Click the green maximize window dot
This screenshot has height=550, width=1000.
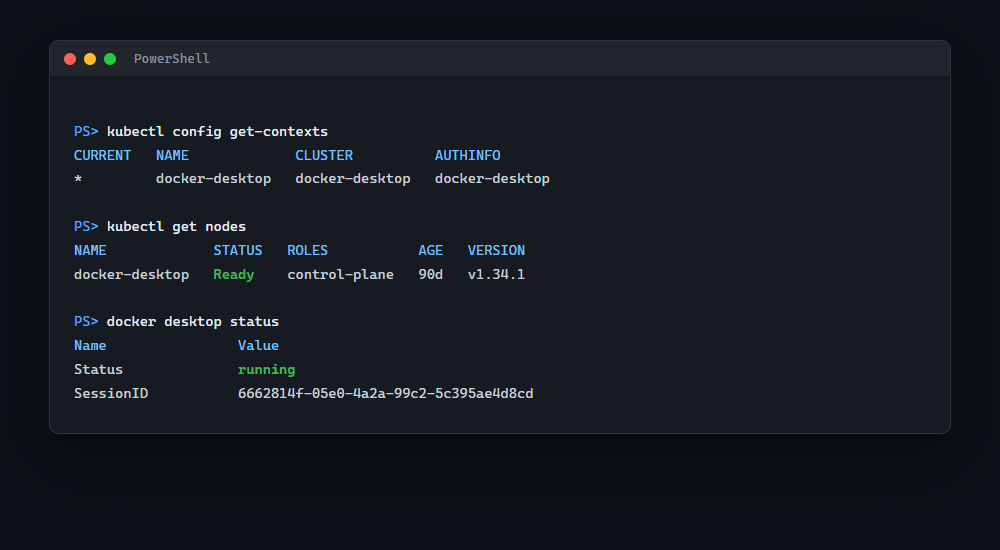click(x=110, y=59)
